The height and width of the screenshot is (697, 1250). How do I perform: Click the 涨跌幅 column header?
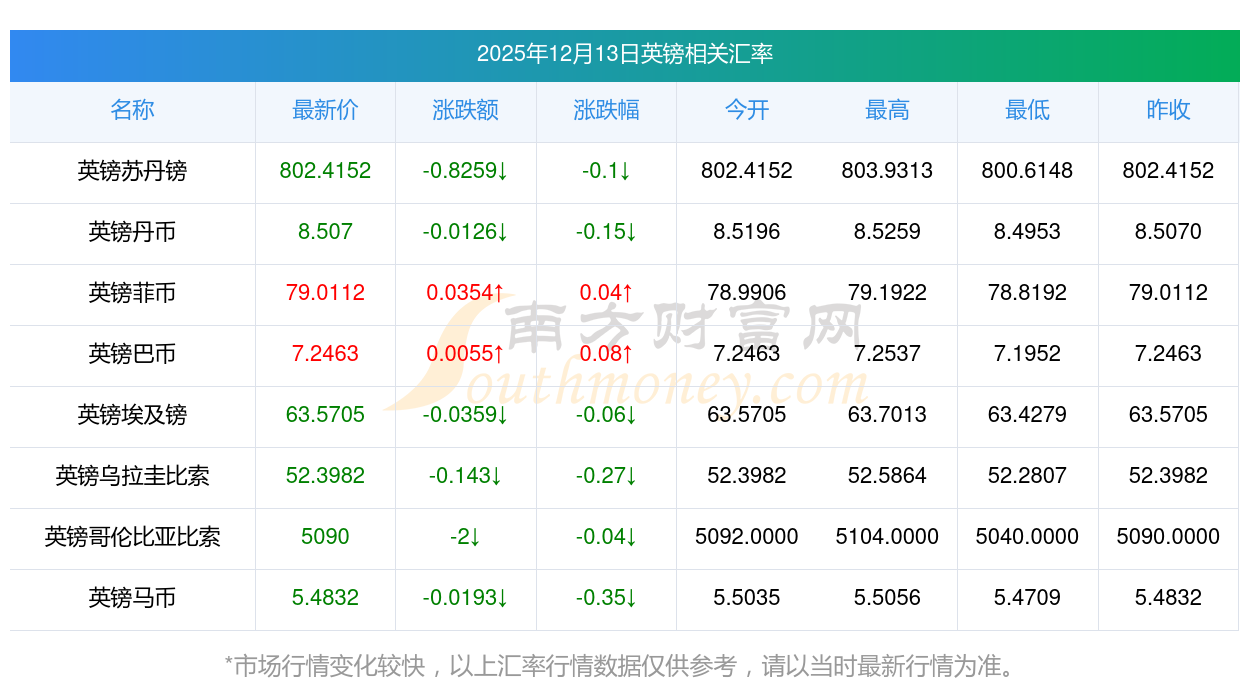tap(606, 111)
